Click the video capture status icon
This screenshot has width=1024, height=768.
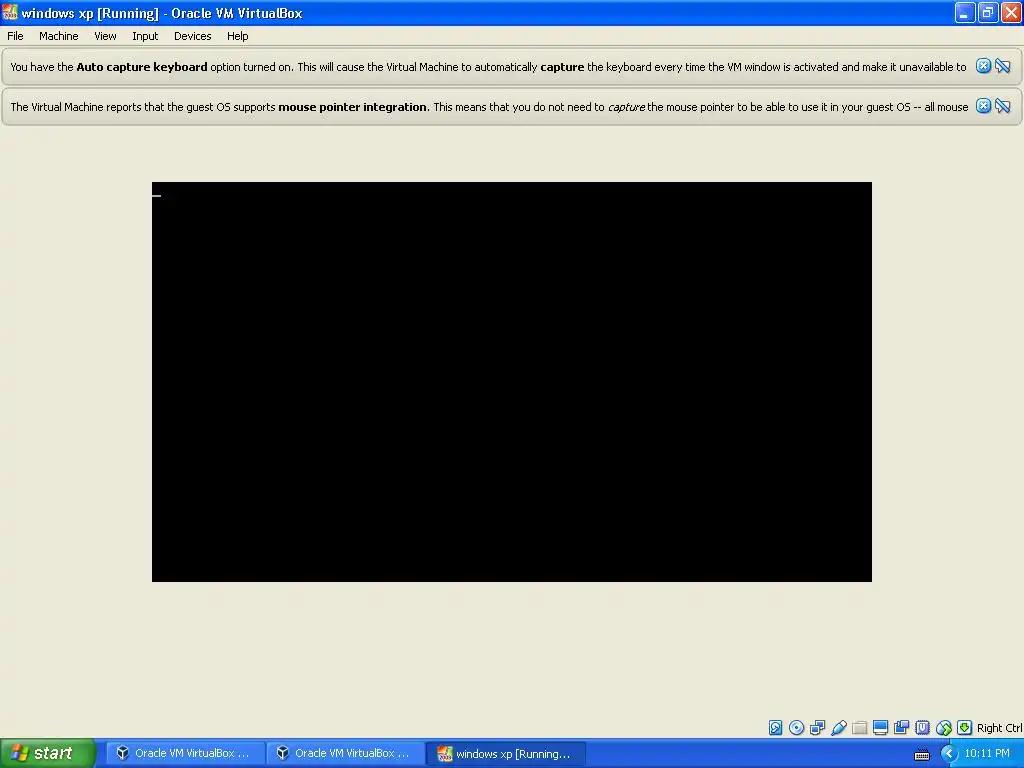click(901, 728)
